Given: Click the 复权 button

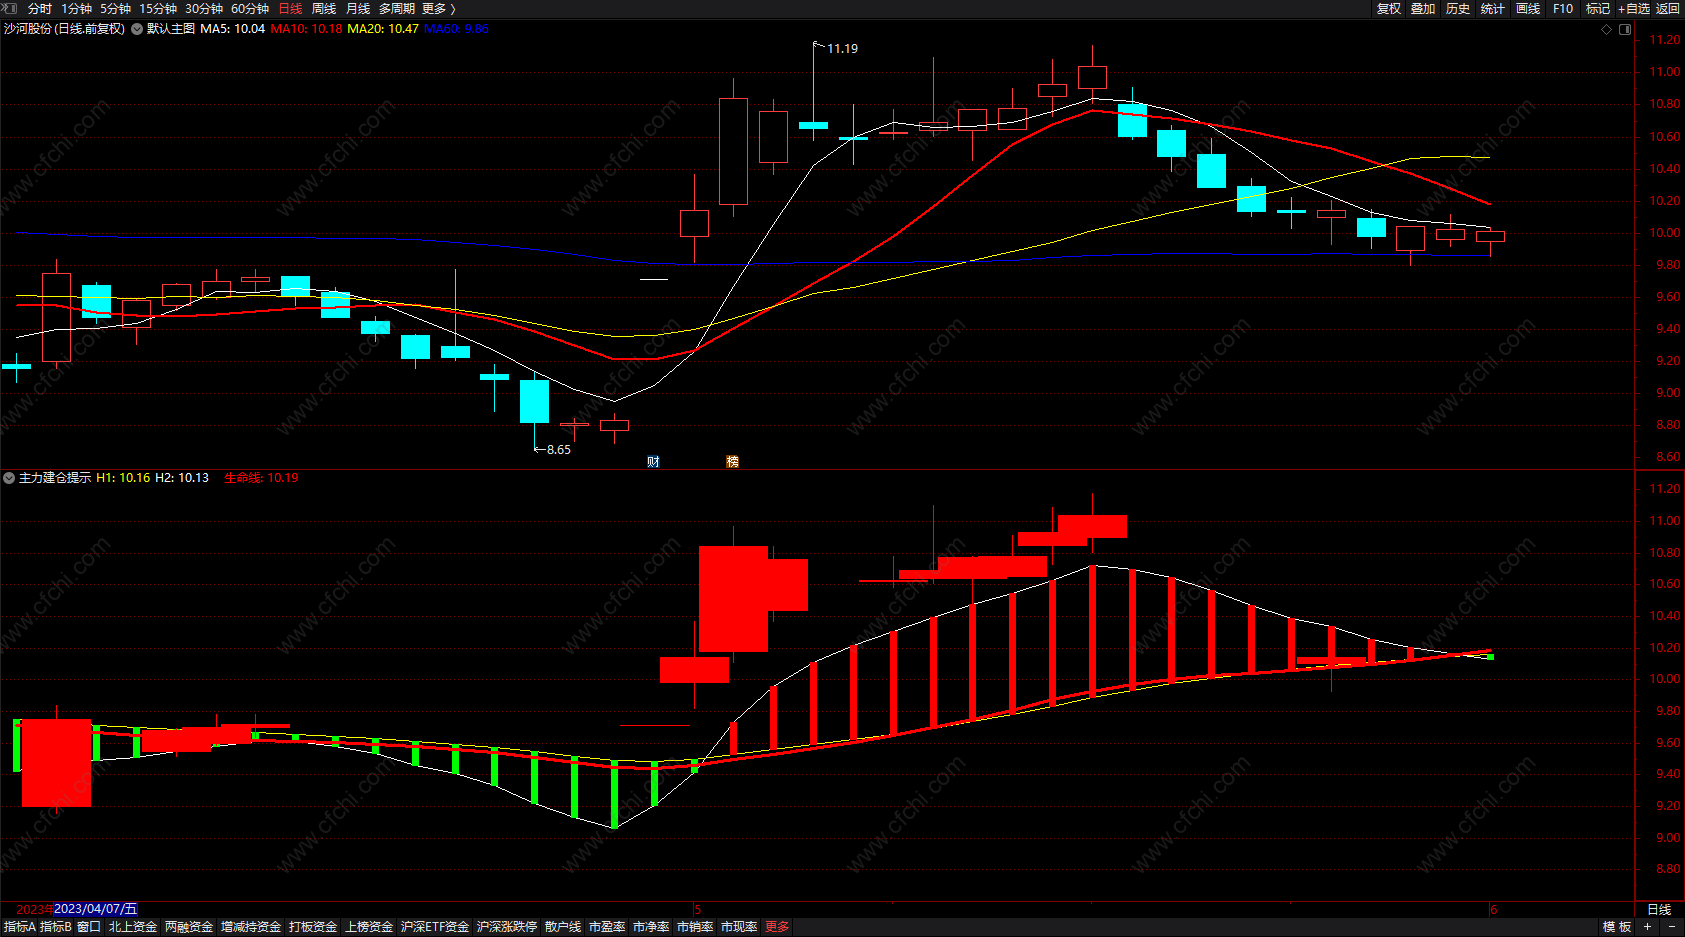Looking at the screenshot, I should click(1388, 8).
